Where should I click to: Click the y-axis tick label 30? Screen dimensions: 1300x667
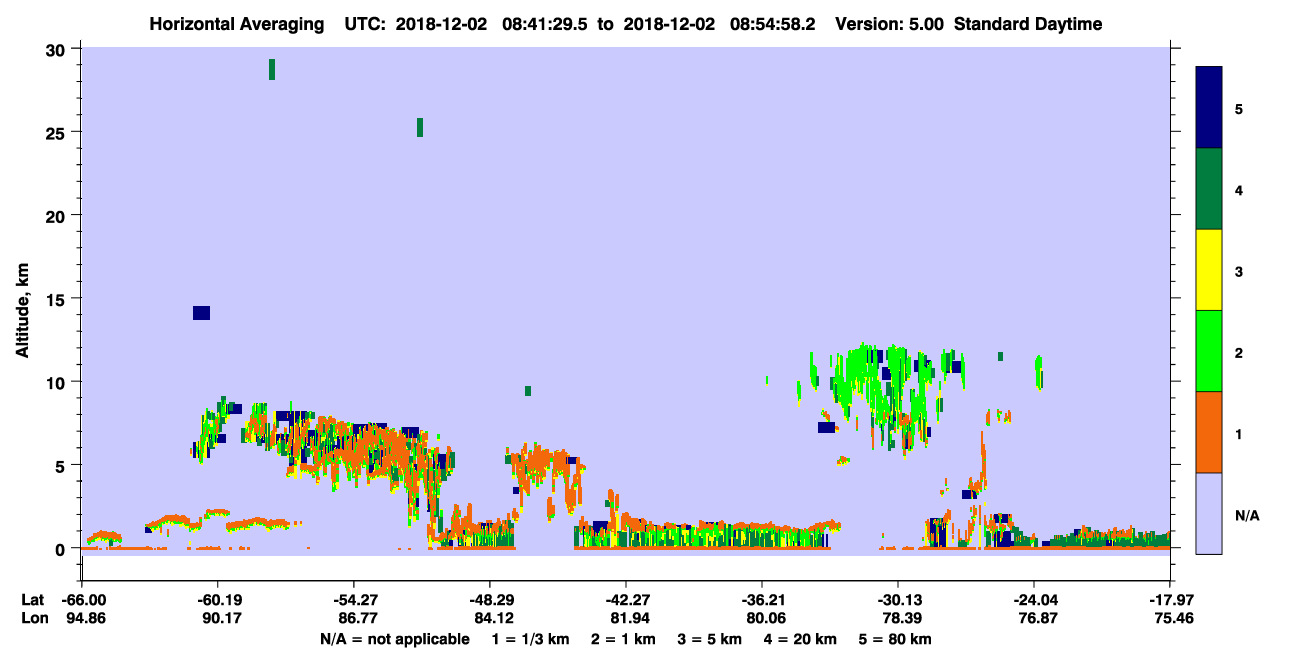58,49
